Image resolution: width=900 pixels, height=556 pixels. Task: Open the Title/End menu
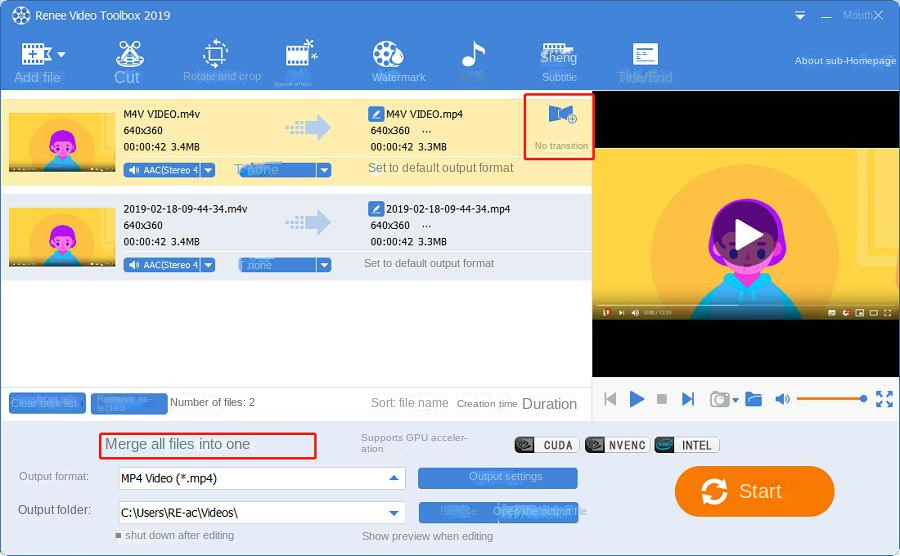(645, 61)
